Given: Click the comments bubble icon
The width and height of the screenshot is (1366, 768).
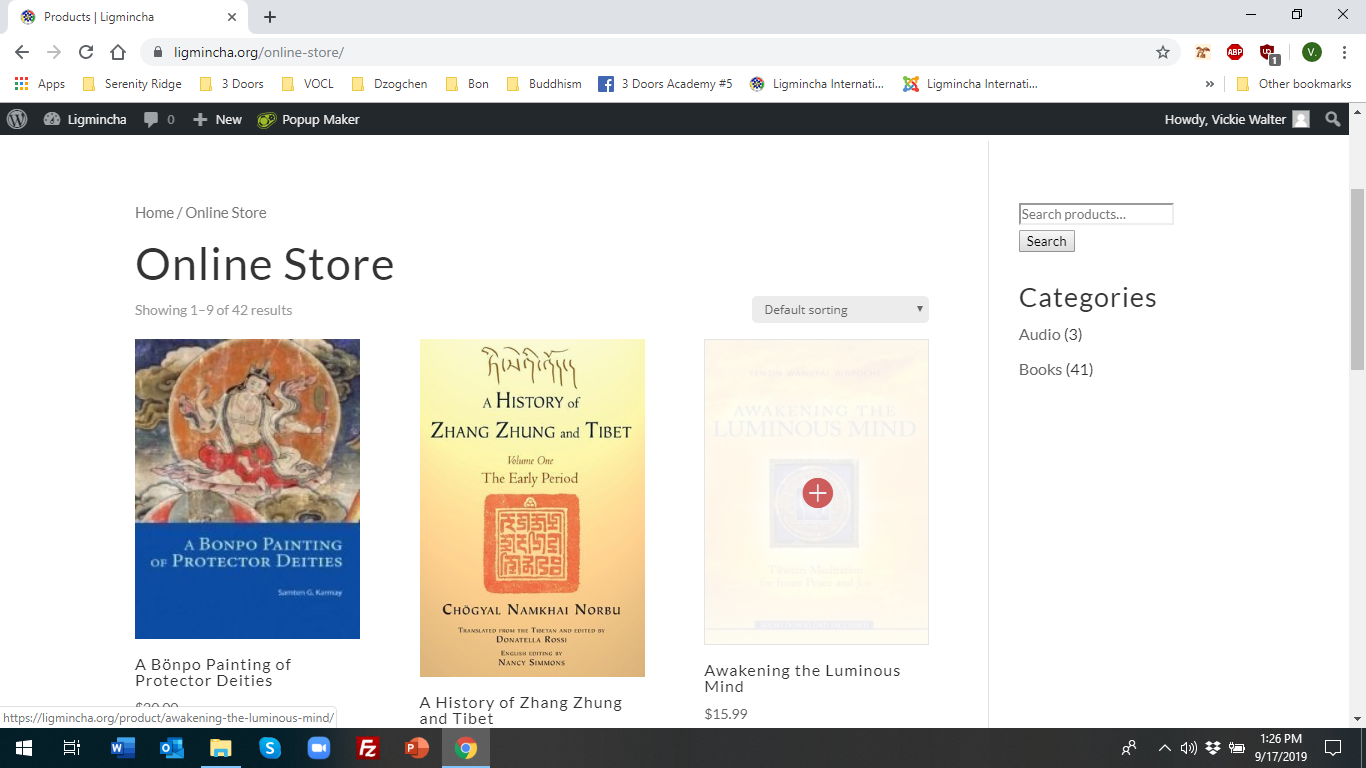Looking at the screenshot, I should pos(151,119).
